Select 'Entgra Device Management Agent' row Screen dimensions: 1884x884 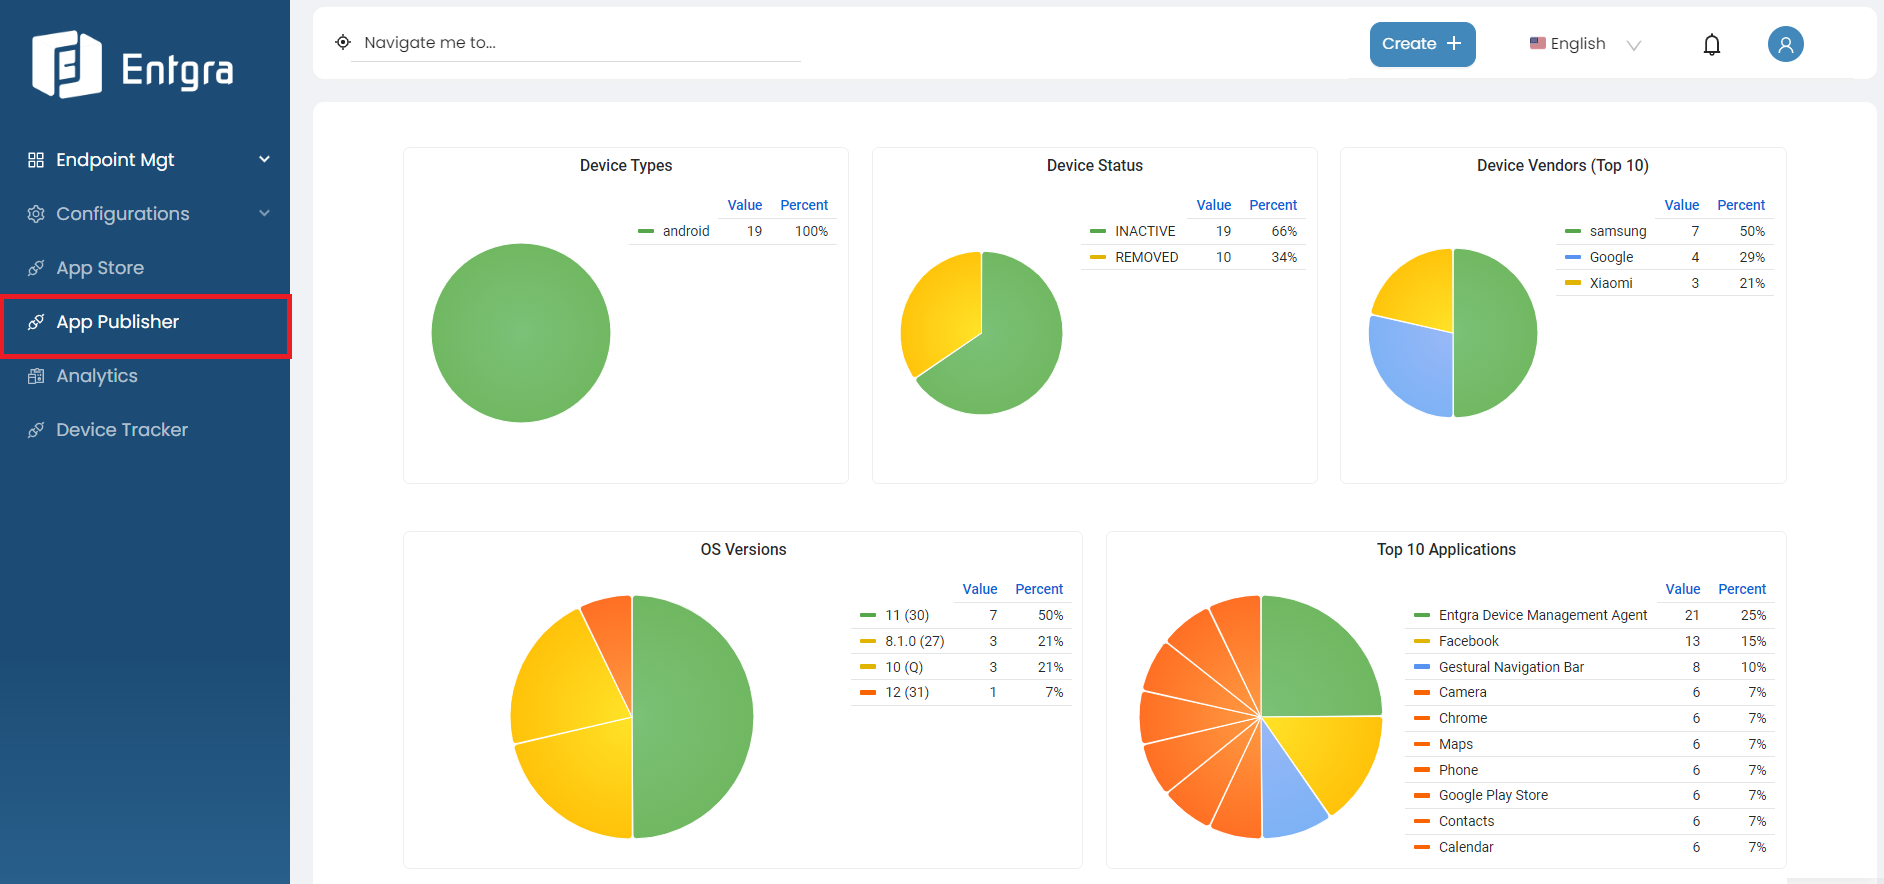1590,615
